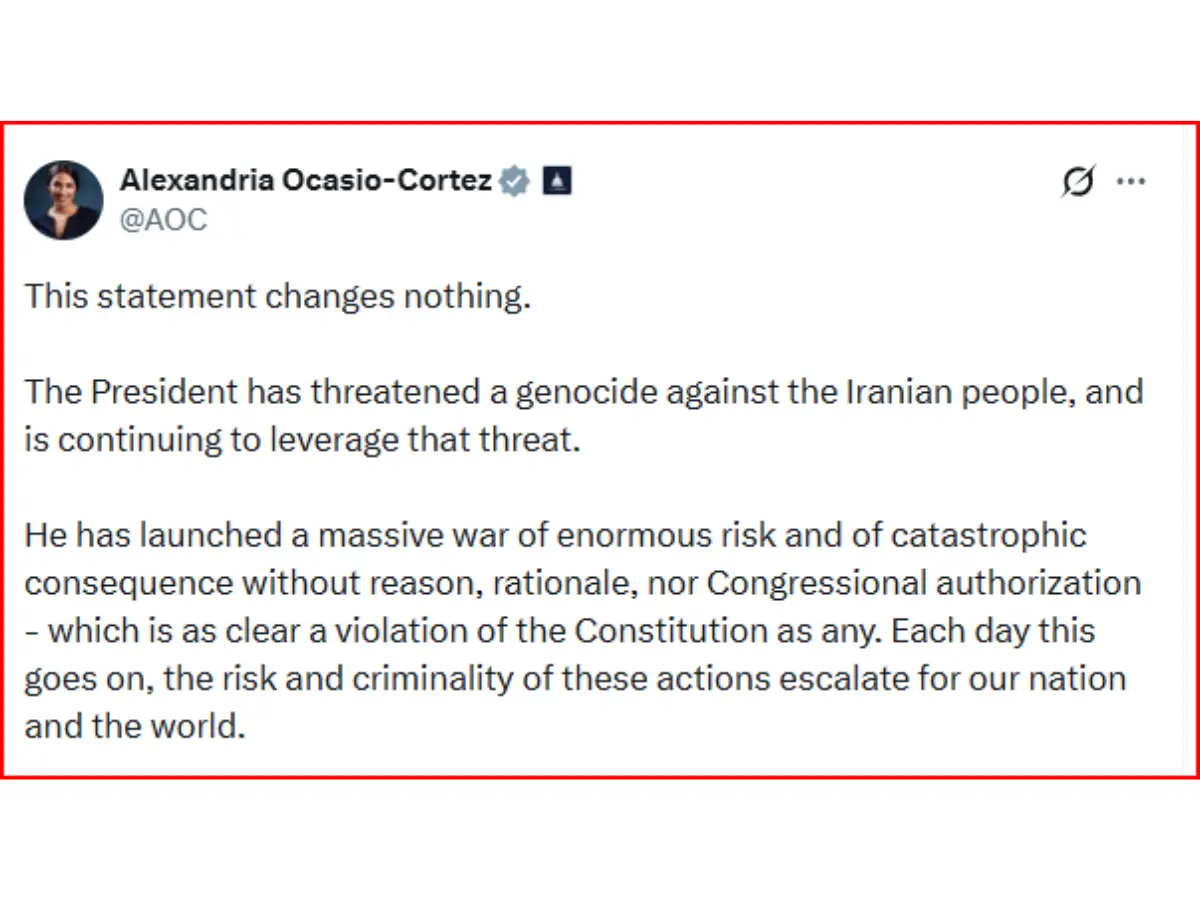Click the line "is continuing to leverage that threat."
Screen dimensions: 1200x900
coord(302,440)
